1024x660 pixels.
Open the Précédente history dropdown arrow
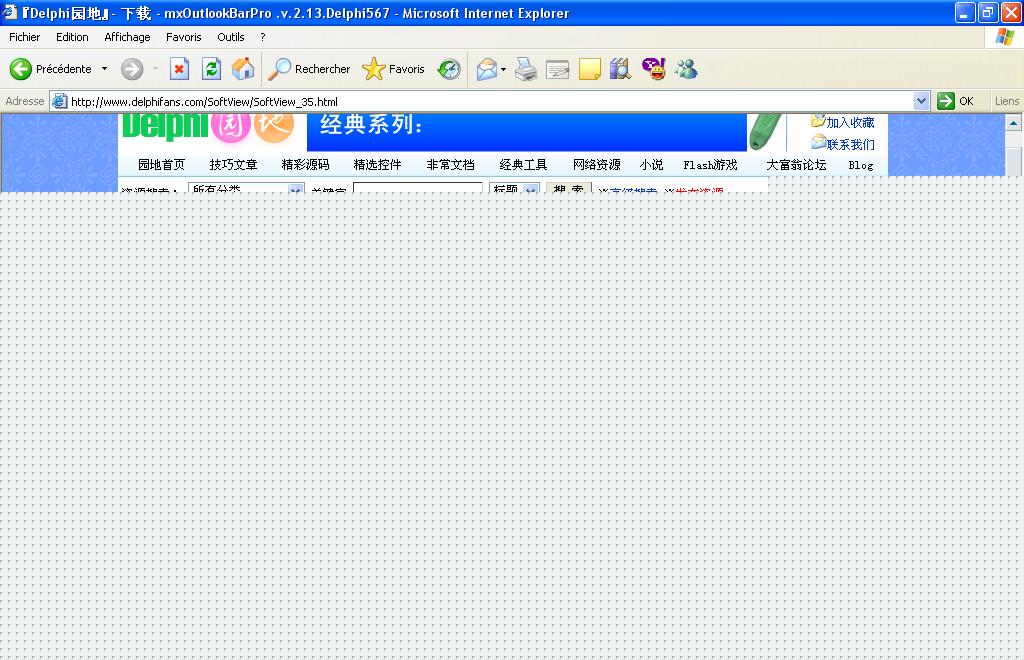click(x=104, y=69)
